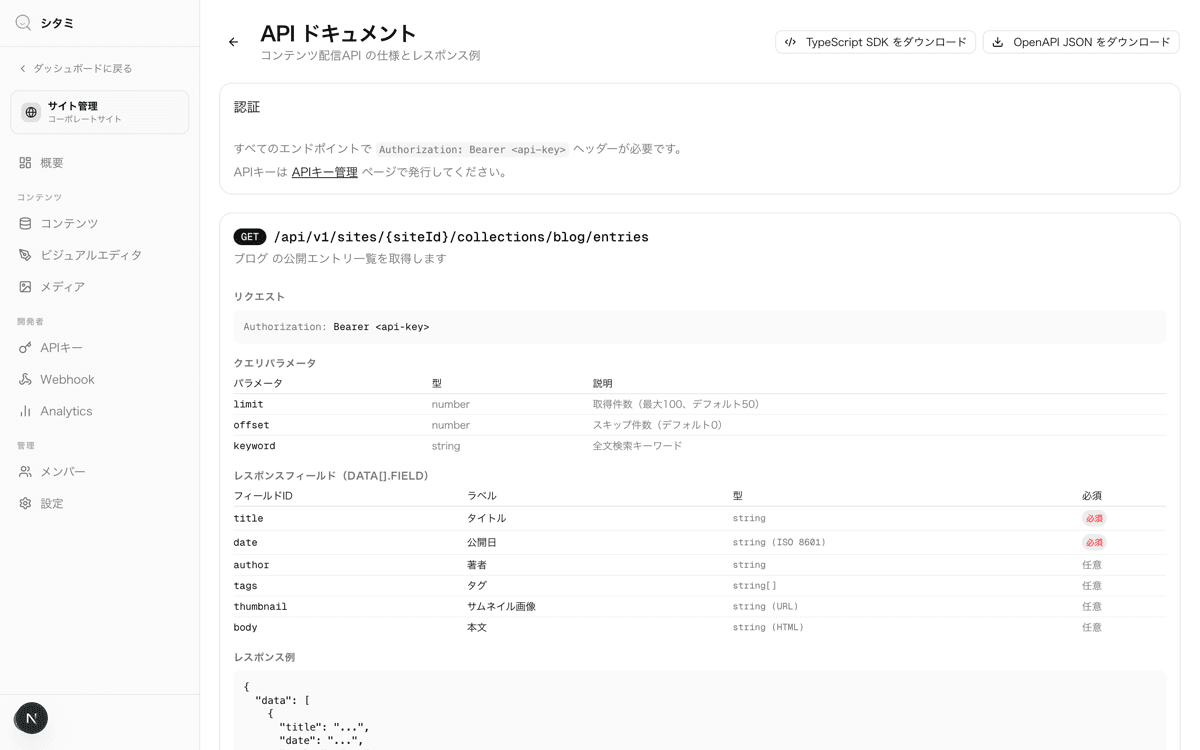The height and width of the screenshot is (750, 1200).
Task: Open メディア in the sidebar
Action: 100,287
